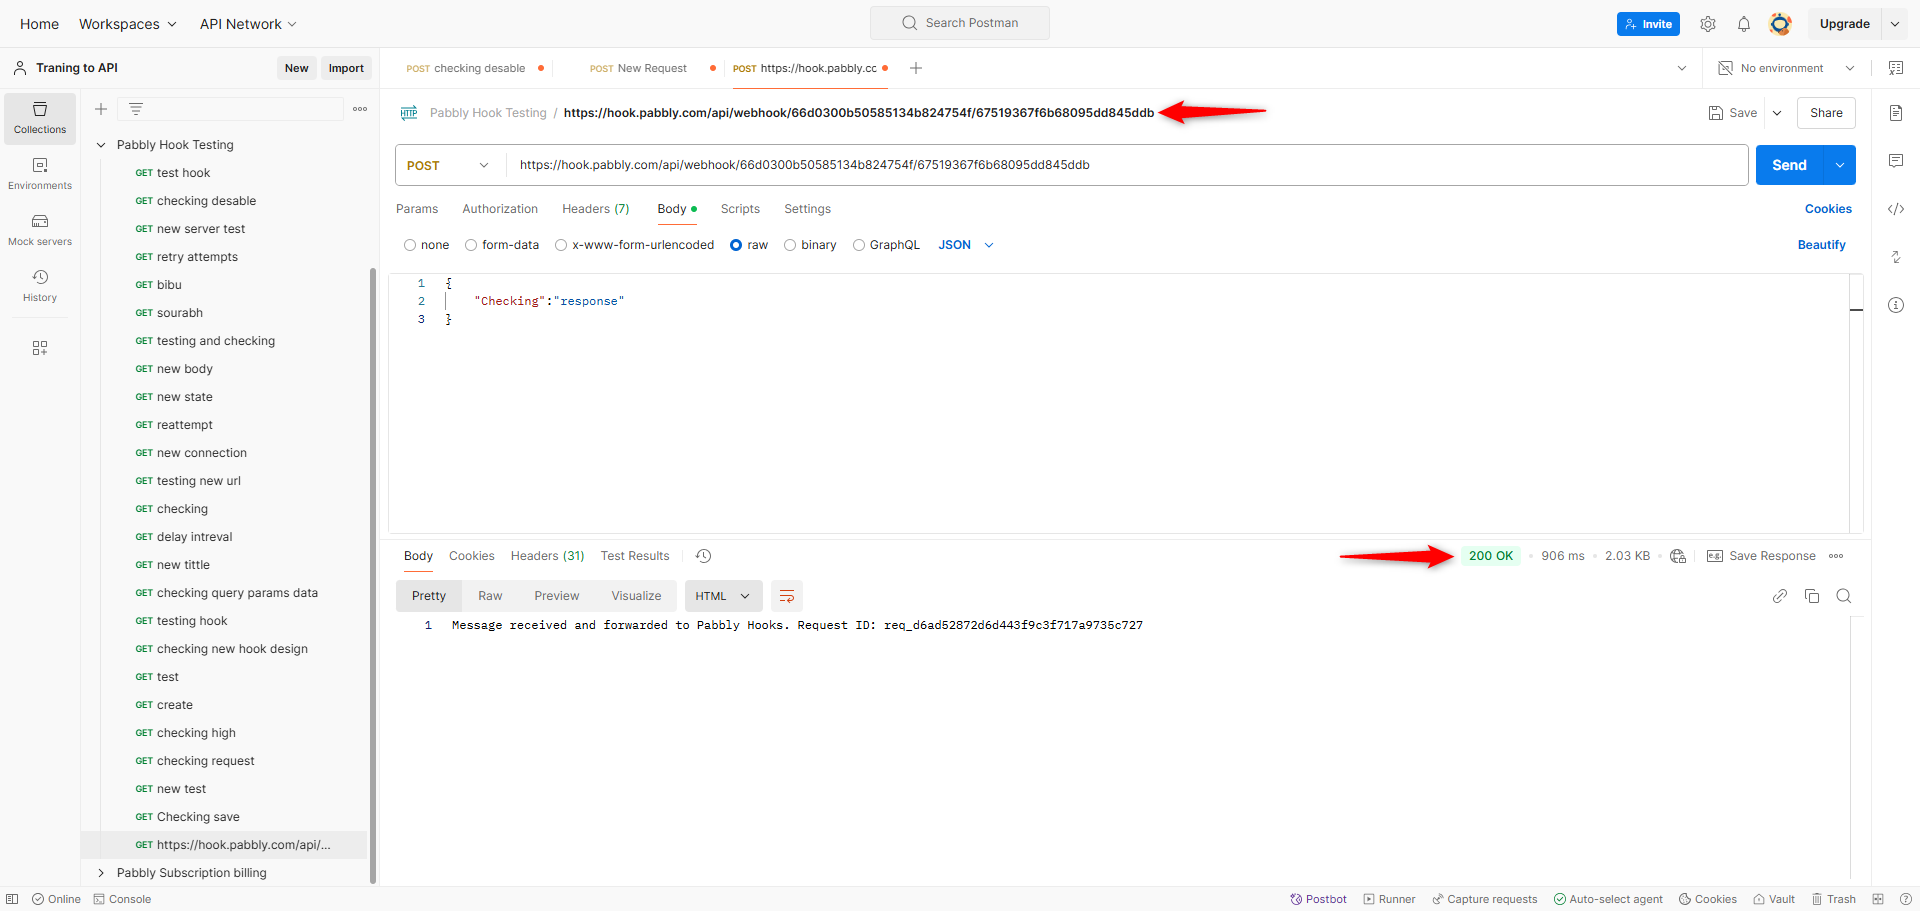
Task: Open the Send options dropdown arrow
Action: [x=1840, y=165]
